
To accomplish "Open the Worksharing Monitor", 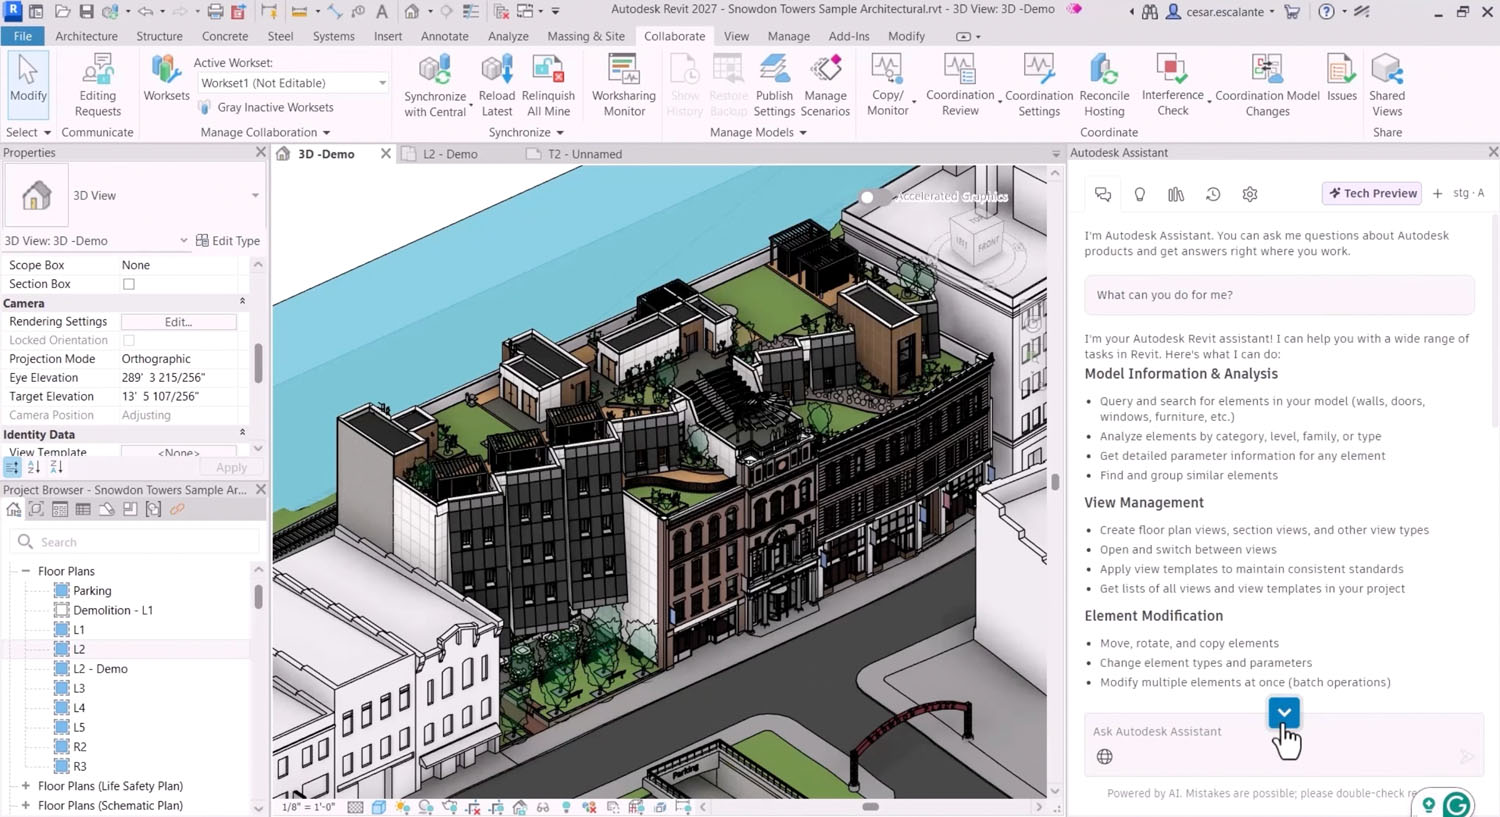I will point(624,86).
